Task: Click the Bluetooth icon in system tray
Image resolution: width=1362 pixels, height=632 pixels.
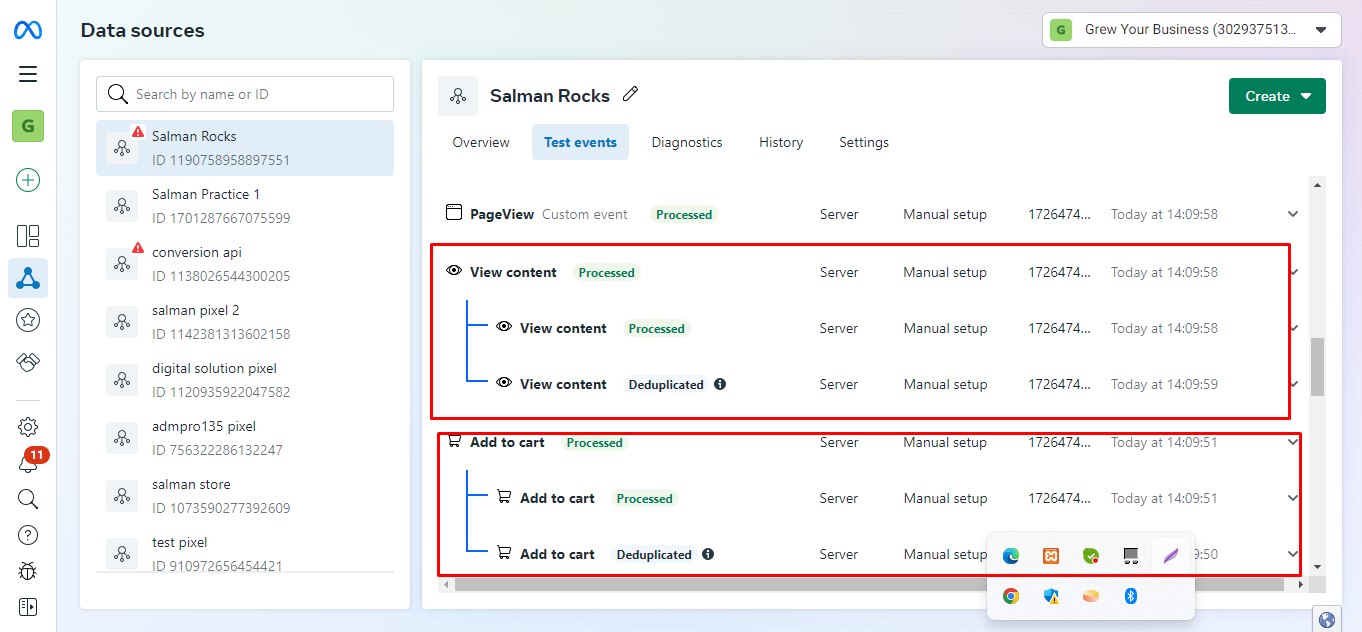Action: 1131,596
